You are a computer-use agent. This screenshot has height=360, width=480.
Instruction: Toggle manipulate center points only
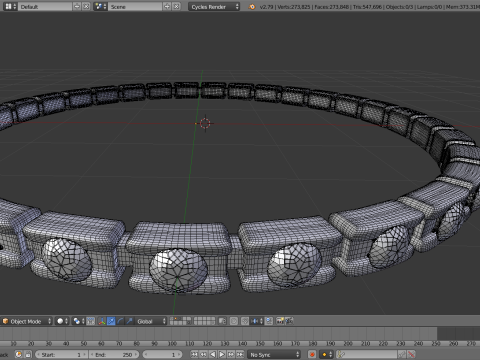pyautogui.click(x=91, y=321)
